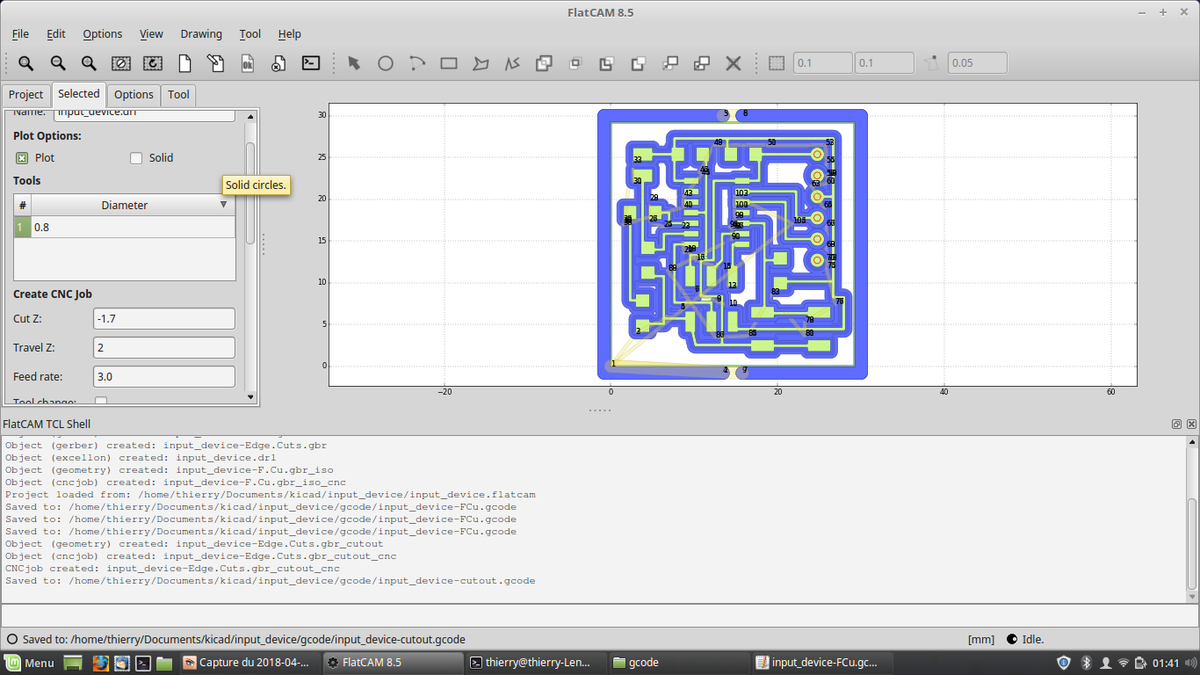Click the Zoom In magnifier icon
Image resolution: width=1200 pixels, height=675 pixels.
tap(89, 63)
